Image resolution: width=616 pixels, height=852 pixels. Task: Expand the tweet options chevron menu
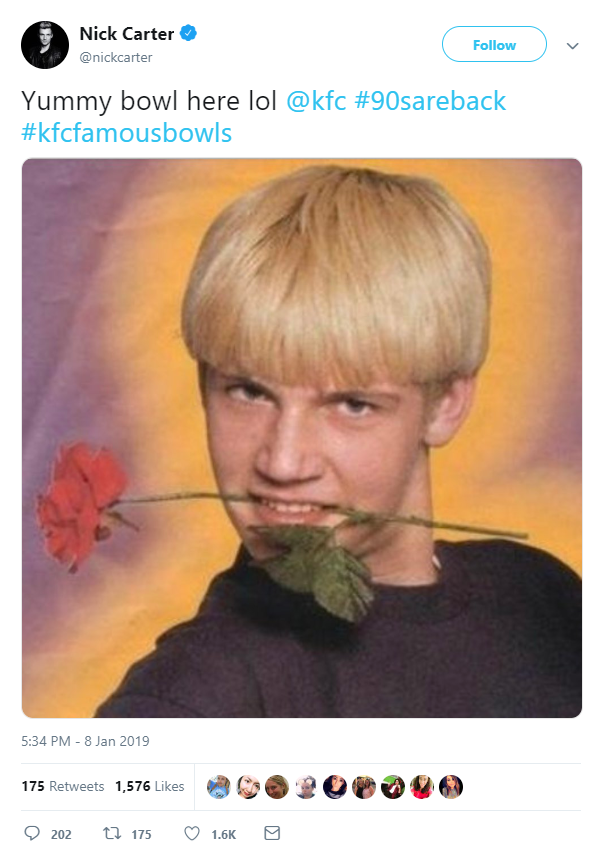coord(573,46)
